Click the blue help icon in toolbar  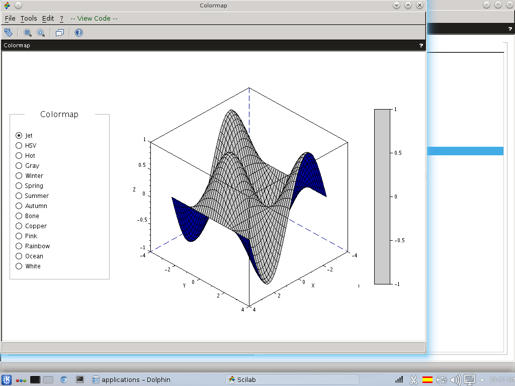pos(79,33)
